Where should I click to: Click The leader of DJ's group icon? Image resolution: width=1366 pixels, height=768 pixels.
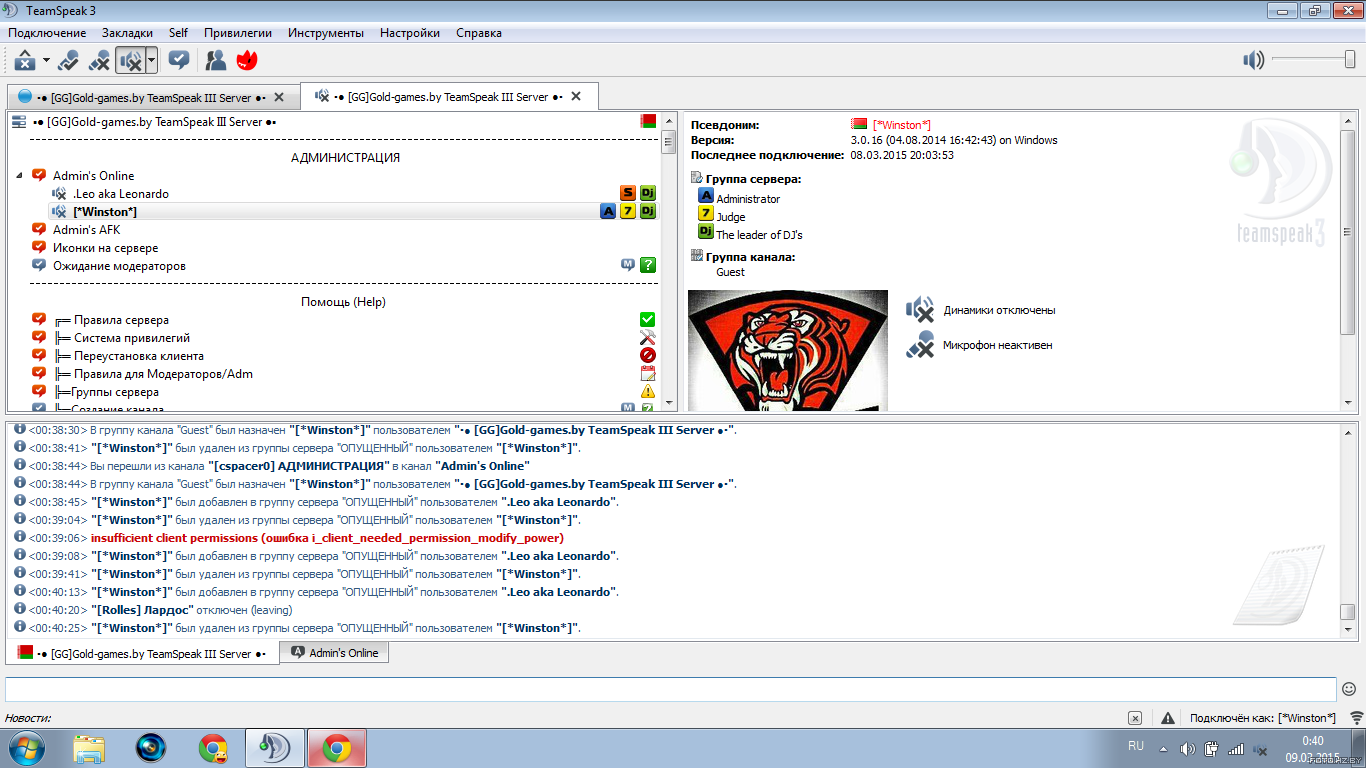click(x=706, y=233)
